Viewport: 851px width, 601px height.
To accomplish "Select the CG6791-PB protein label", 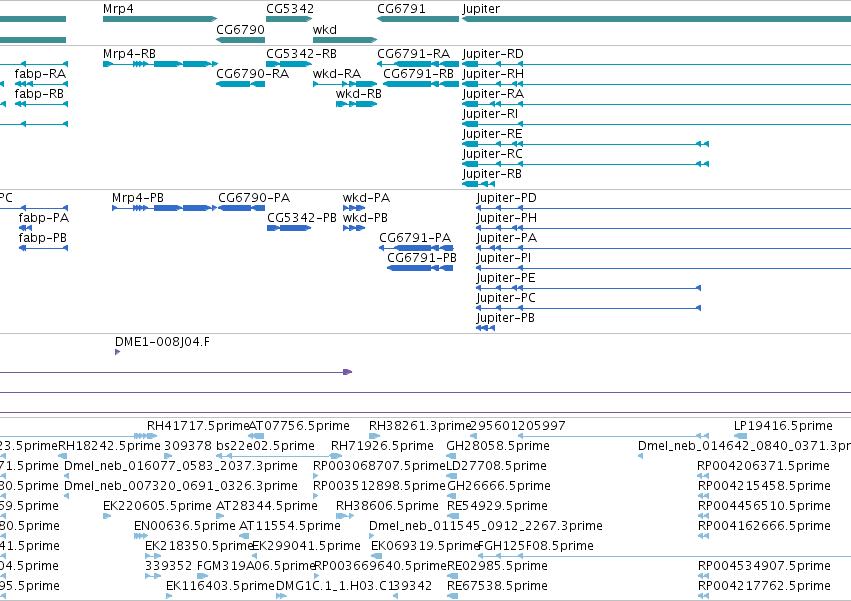I will pos(422,257).
